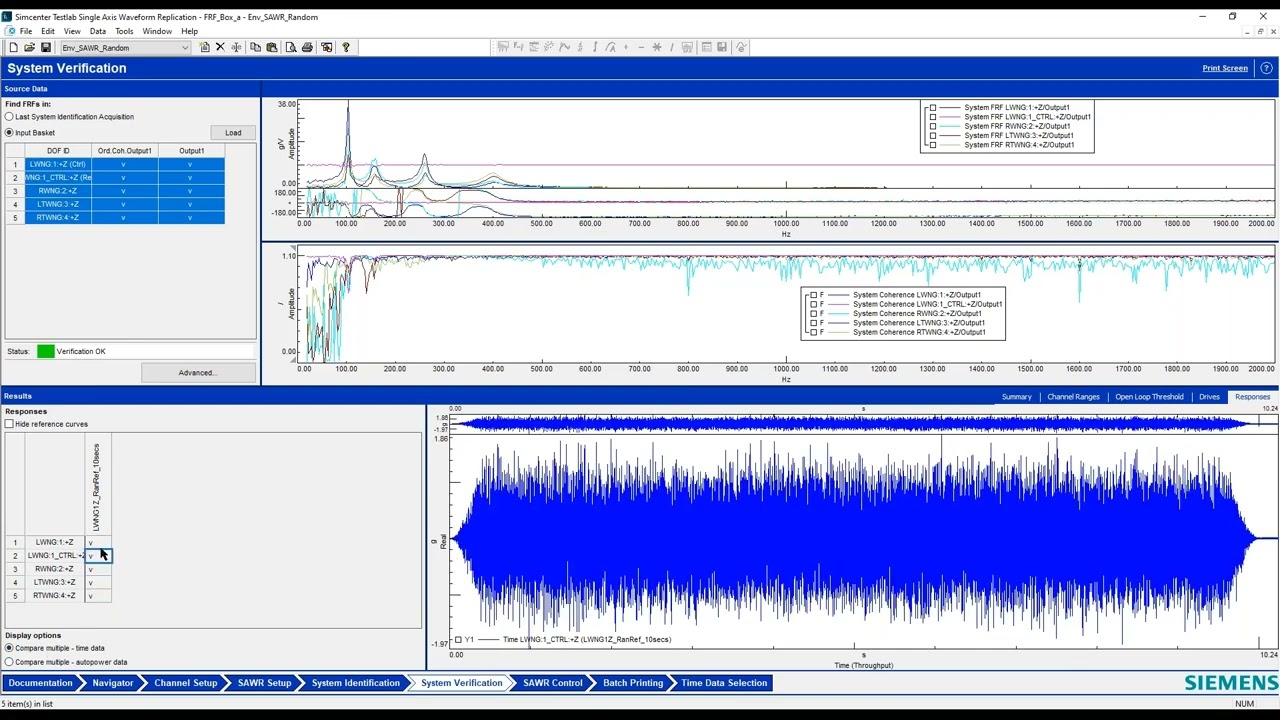1280x720 pixels.
Task: Toggle System Coherence RTWNG:4:+Z/Output1 legend checkbox
Action: click(x=813, y=332)
